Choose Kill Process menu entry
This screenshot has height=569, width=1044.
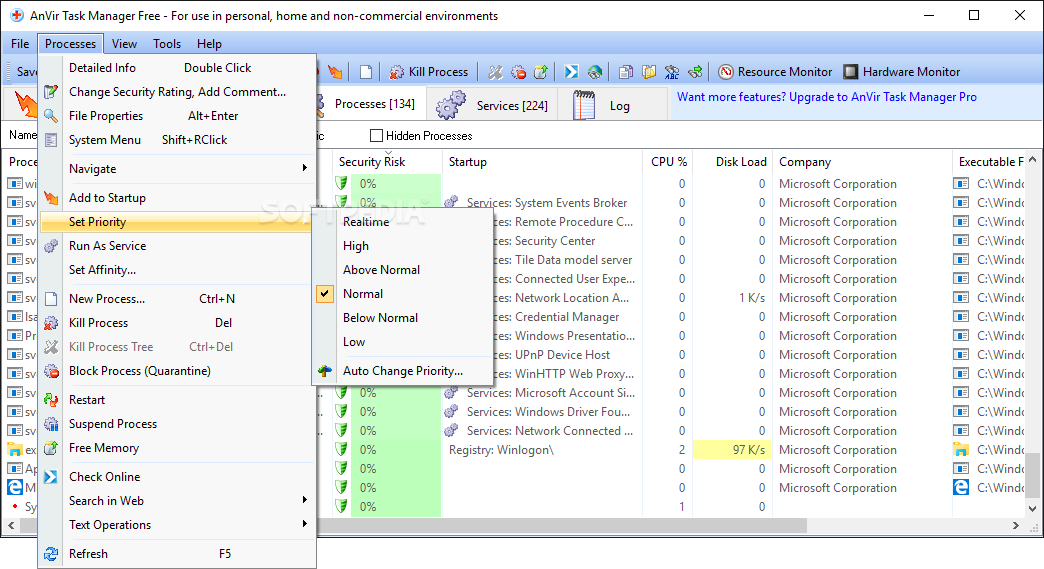coord(177,323)
